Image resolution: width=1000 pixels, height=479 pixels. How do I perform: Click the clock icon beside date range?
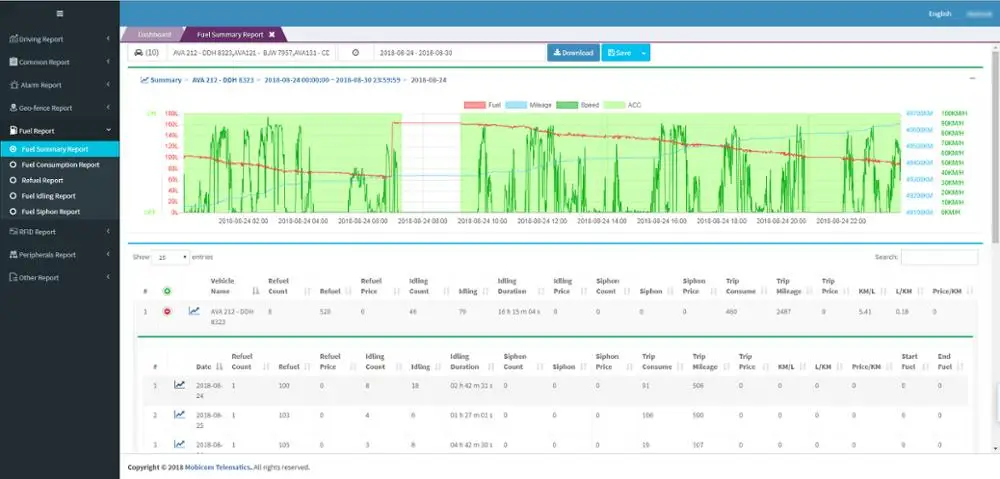click(x=356, y=52)
